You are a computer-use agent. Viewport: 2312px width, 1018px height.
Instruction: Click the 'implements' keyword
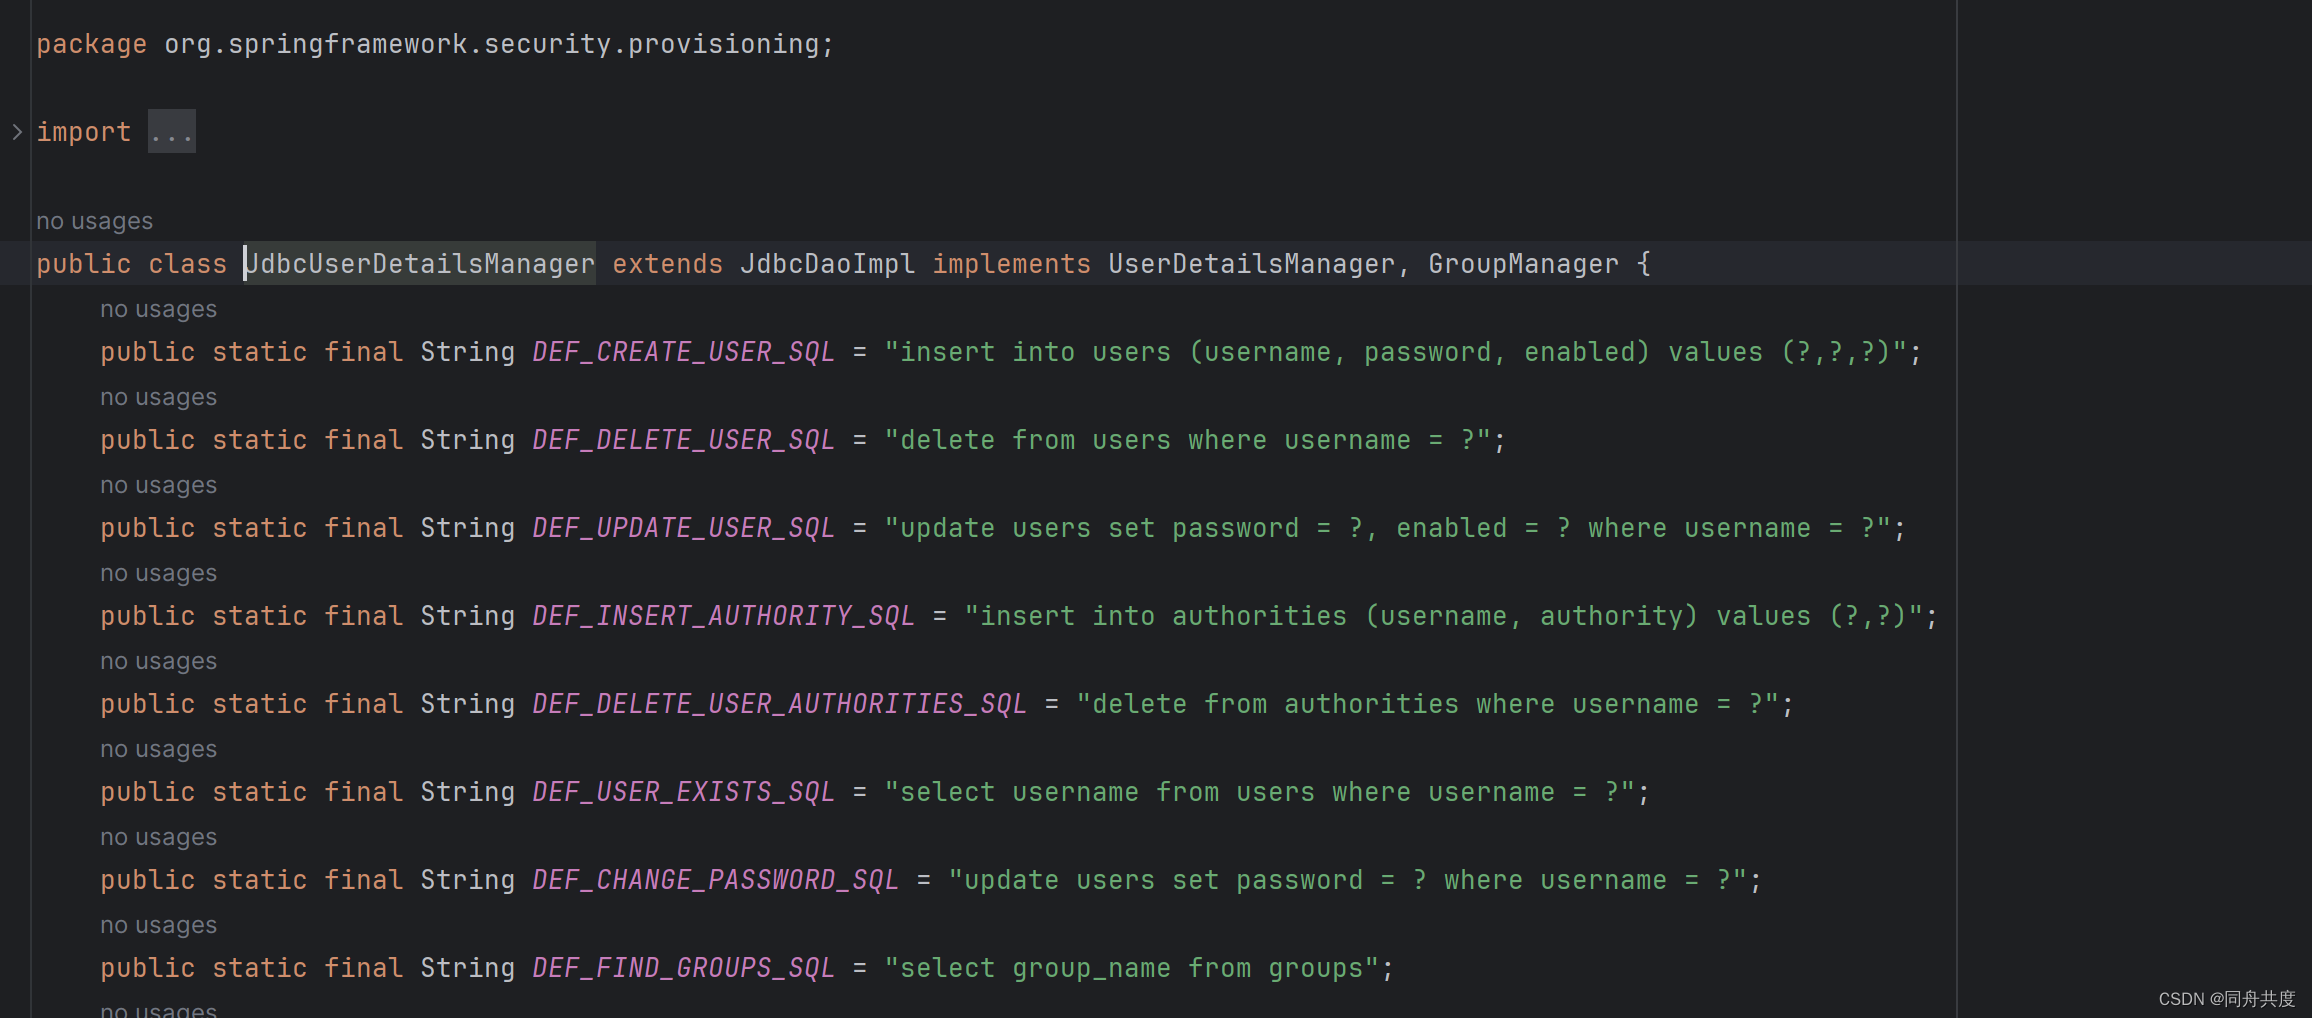[x=1012, y=264]
